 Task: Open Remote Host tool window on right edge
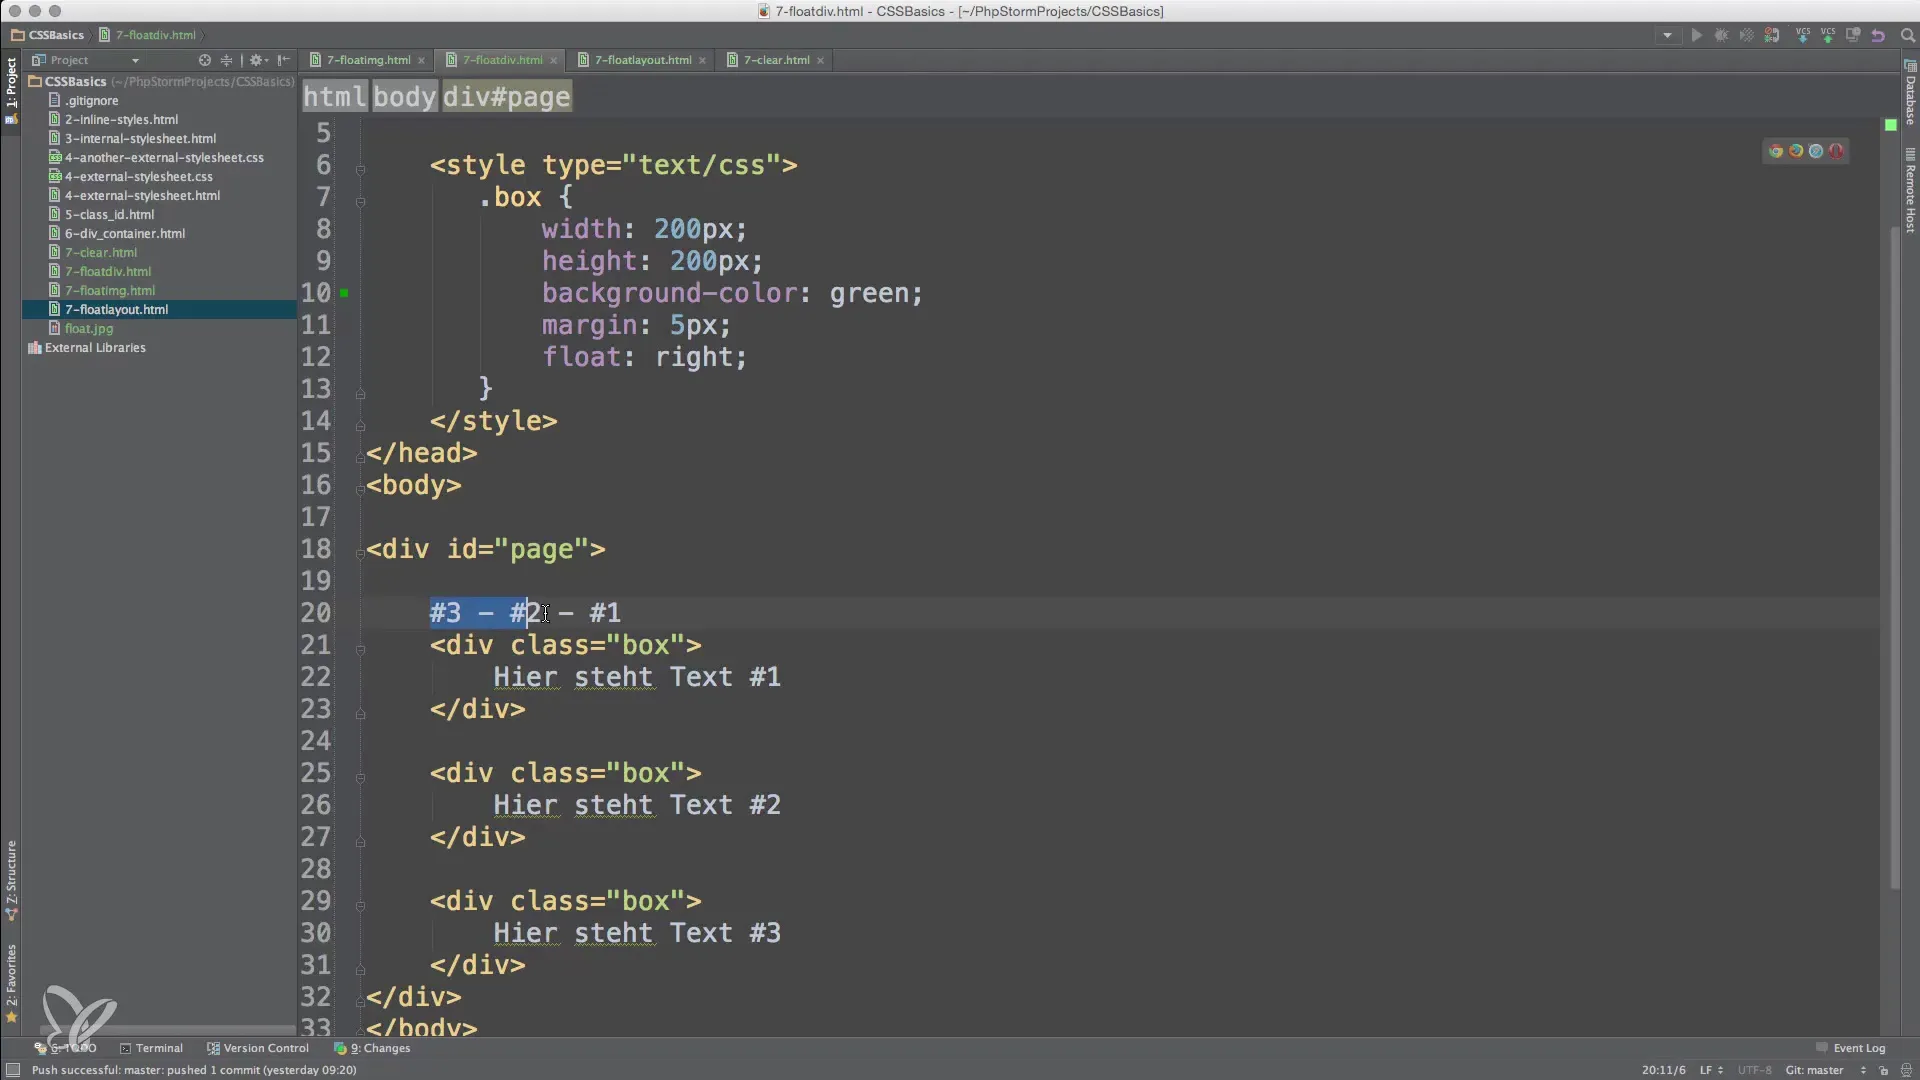tap(1910, 192)
